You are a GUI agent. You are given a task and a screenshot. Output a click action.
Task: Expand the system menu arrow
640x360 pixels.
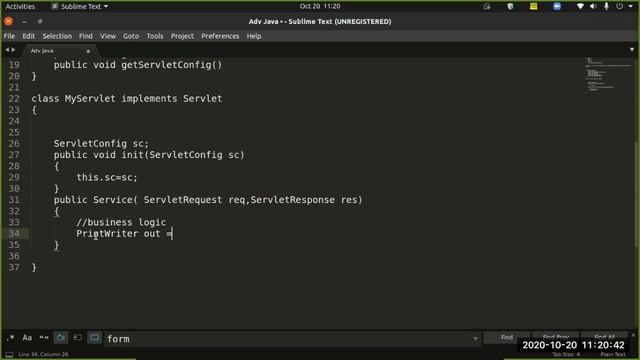[630, 7]
